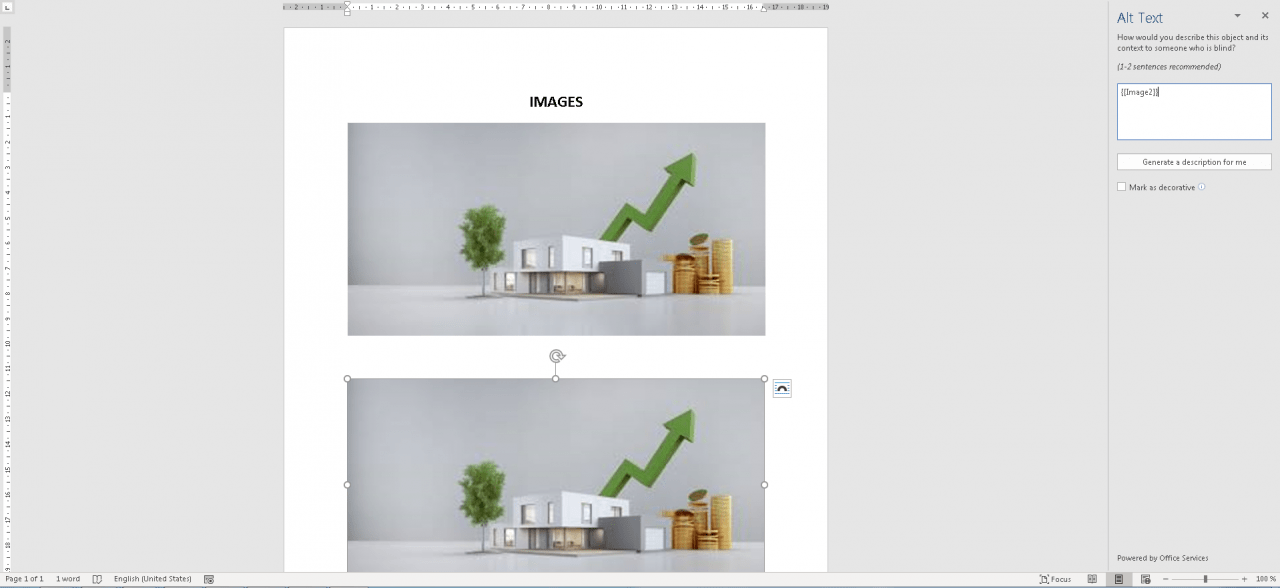Image resolution: width=1280 pixels, height=588 pixels.
Task: Open Layout Options beside the selected picture
Action: (782, 388)
